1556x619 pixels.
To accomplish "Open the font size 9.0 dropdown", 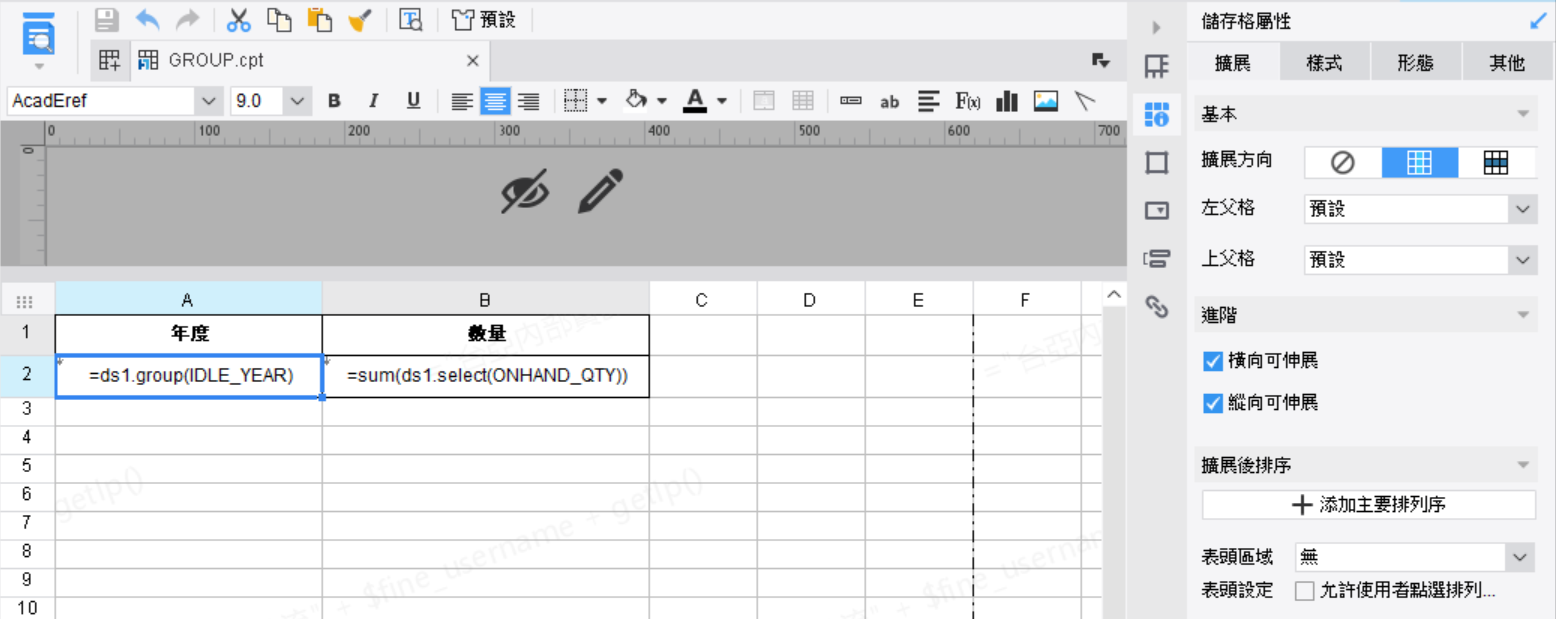I will pyautogui.click(x=297, y=101).
